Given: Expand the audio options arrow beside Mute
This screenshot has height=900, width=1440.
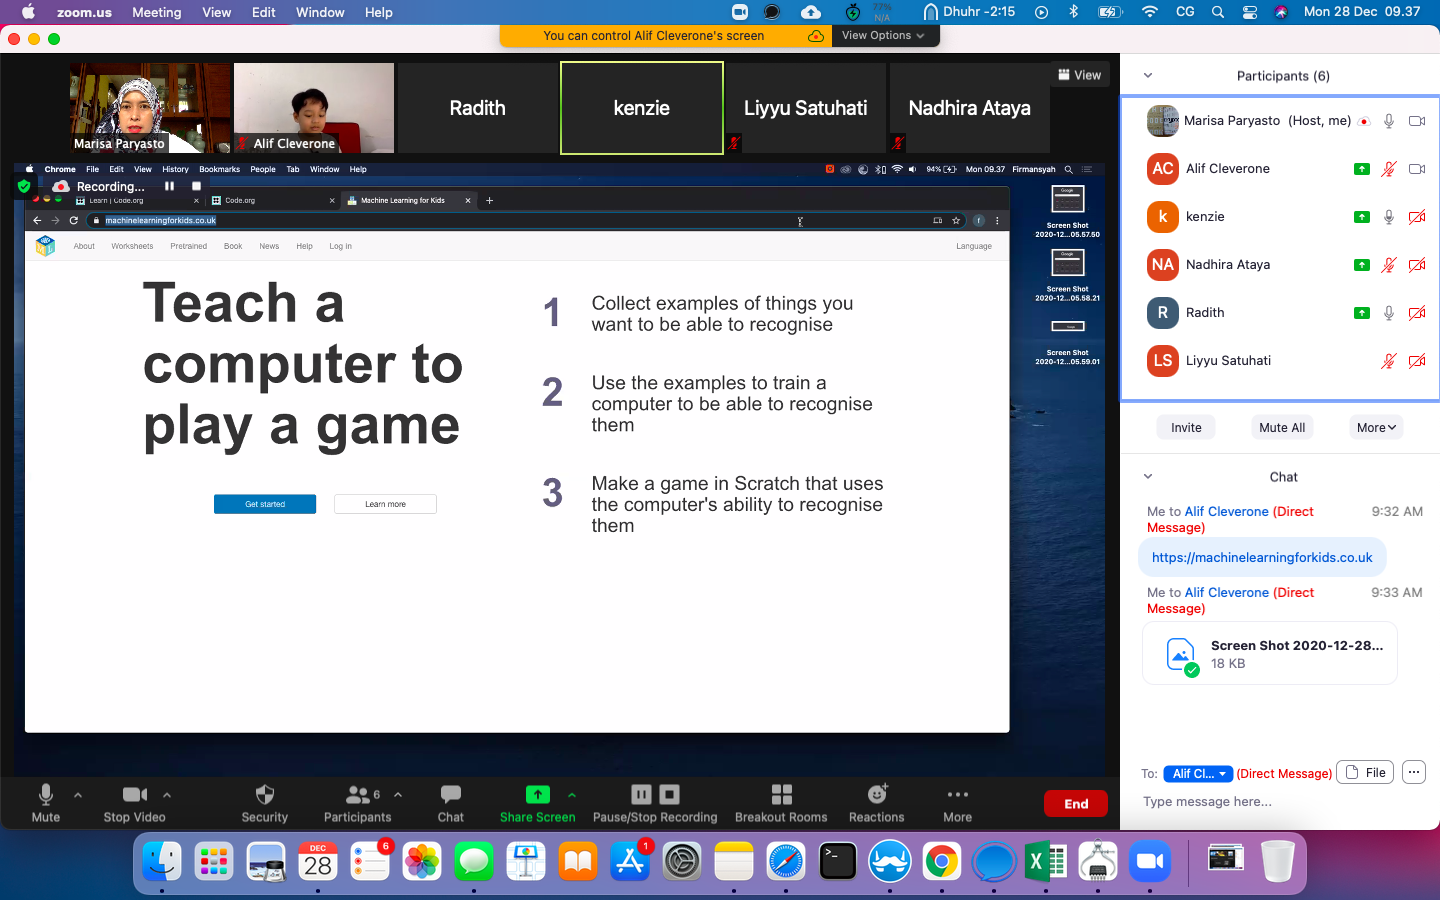Looking at the screenshot, I should pos(78,795).
